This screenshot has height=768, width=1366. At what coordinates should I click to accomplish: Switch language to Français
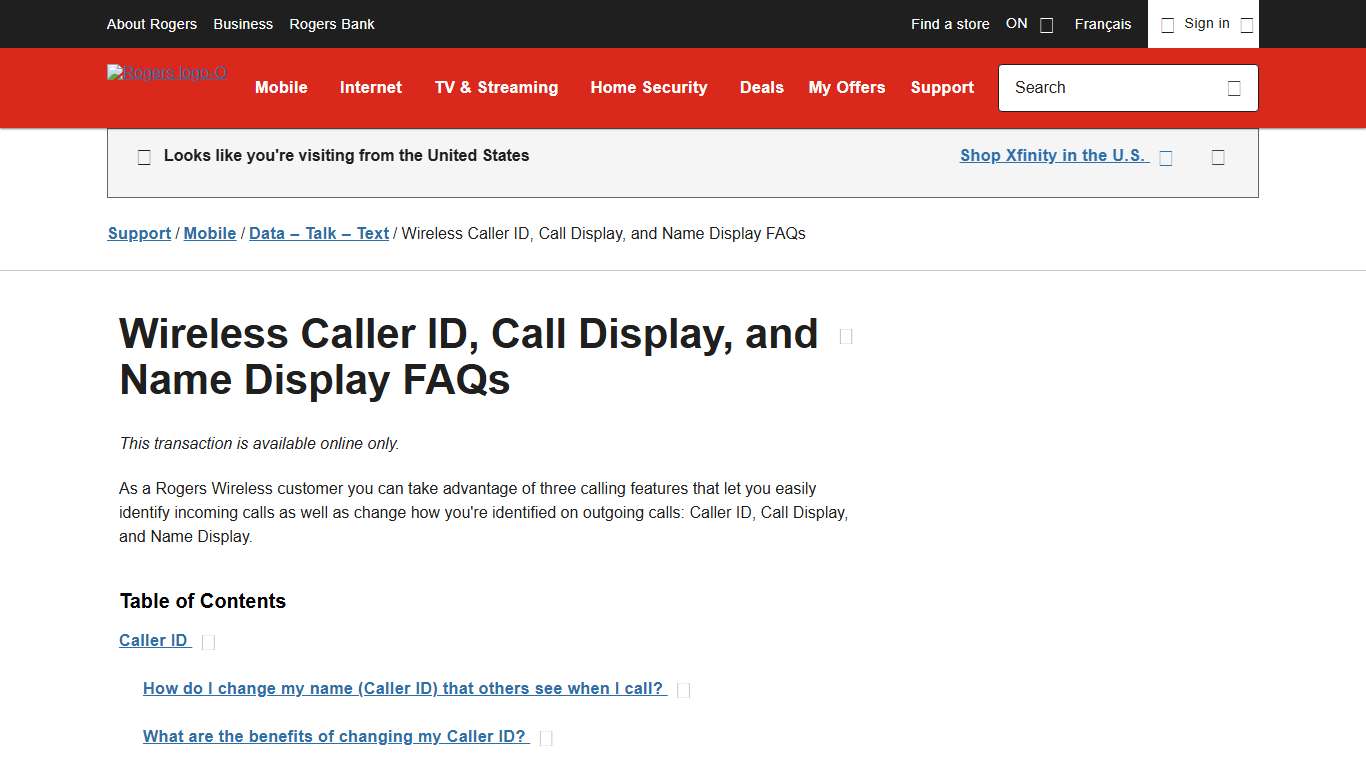click(x=1102, y=24)
